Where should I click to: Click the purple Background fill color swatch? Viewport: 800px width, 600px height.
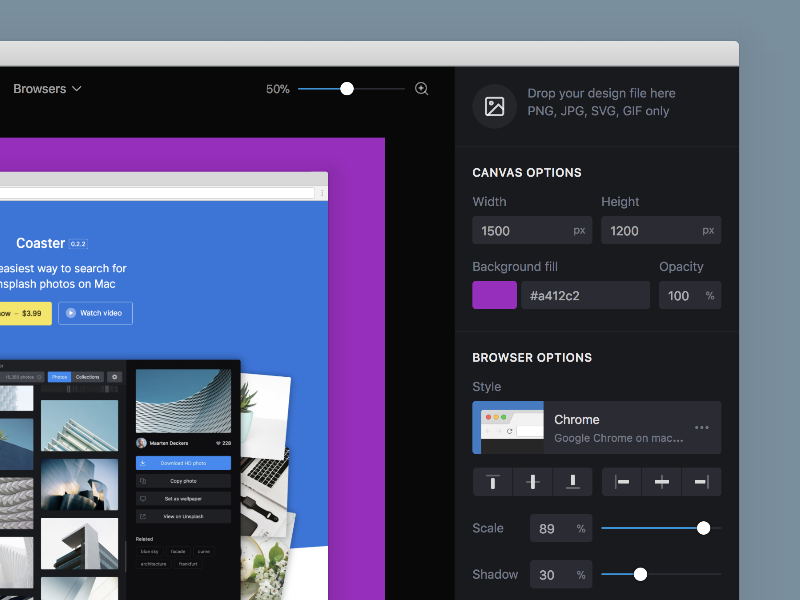494,295
